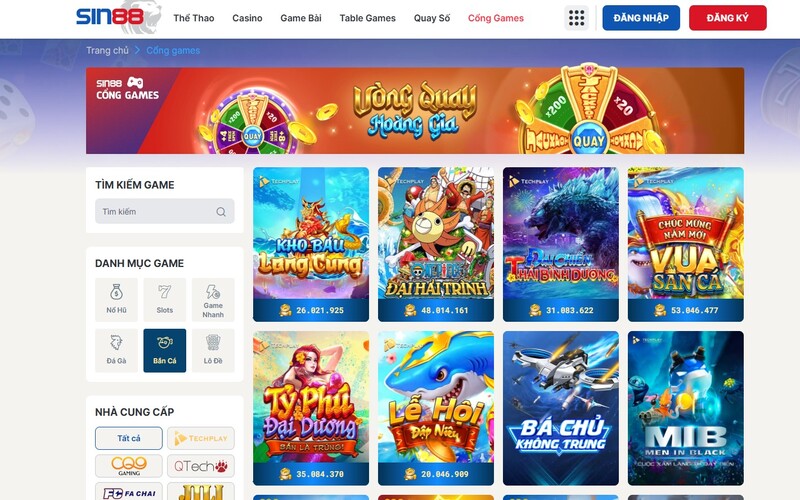
Task: Select the Đá Gà rooster category
Action: point(116,351)
